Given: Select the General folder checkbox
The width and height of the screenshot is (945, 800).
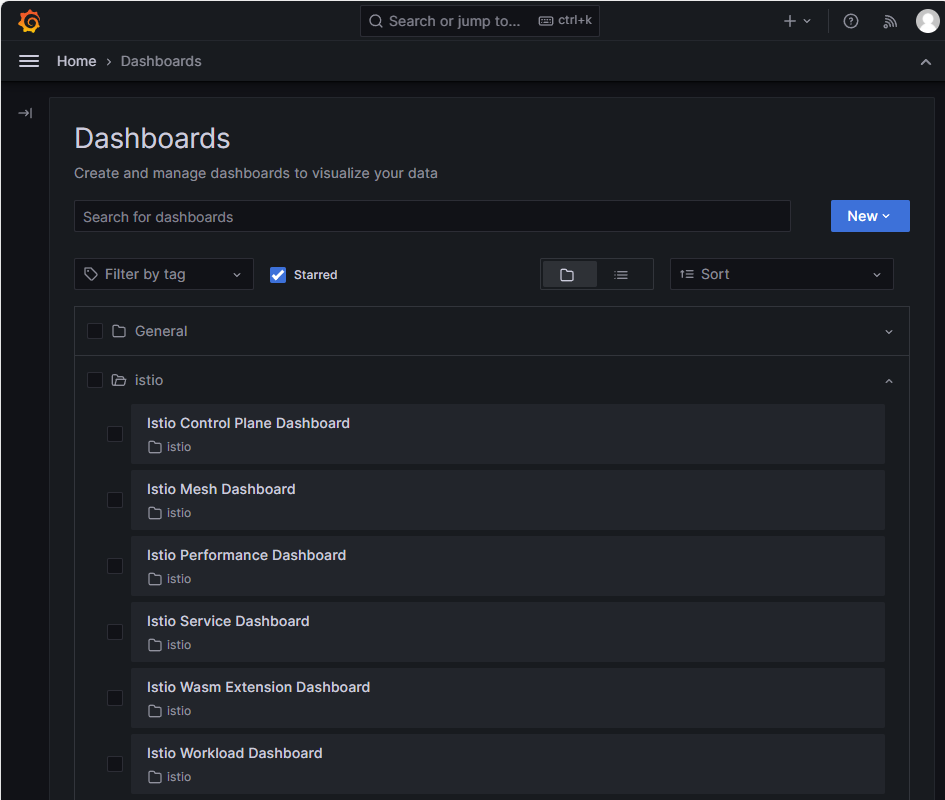Looking at the screenshot, I should (x=95, y=331).
